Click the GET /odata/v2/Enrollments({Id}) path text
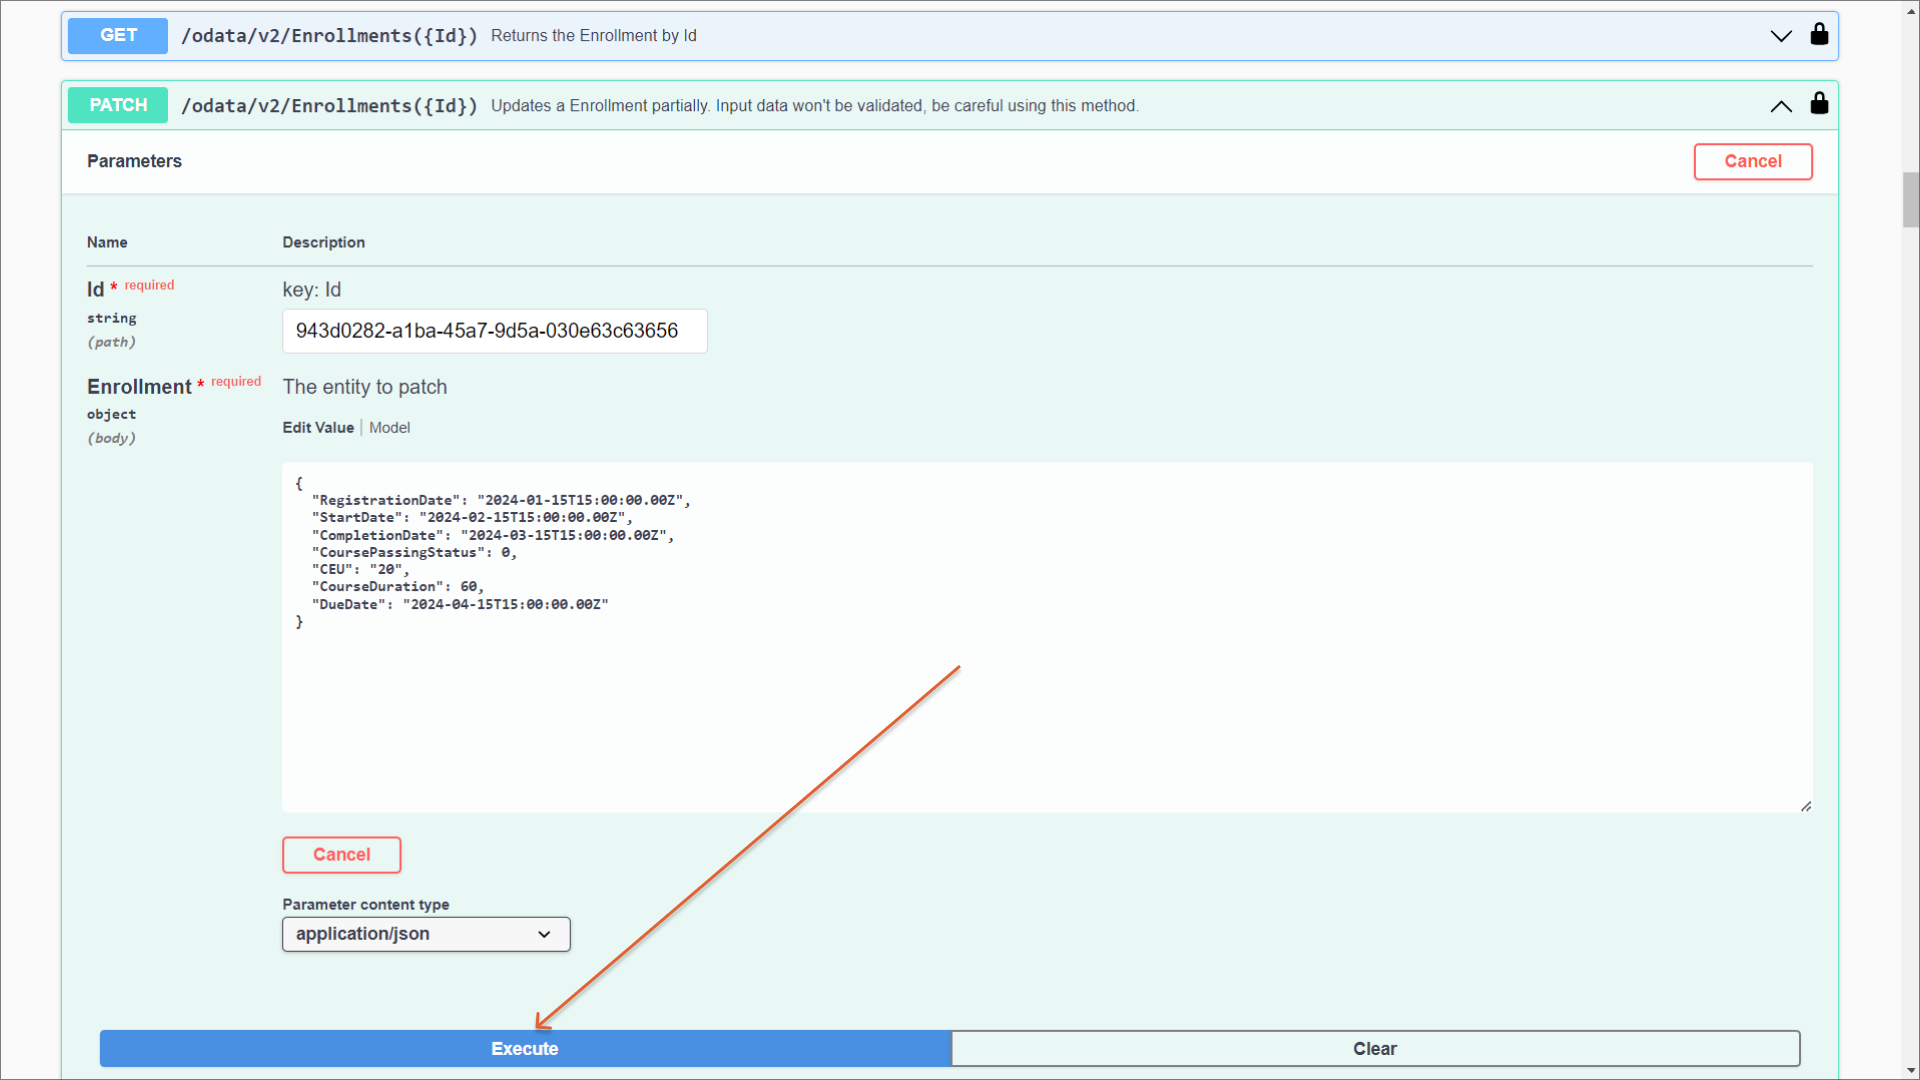Screen dimensions: 1920x1080 329,36
